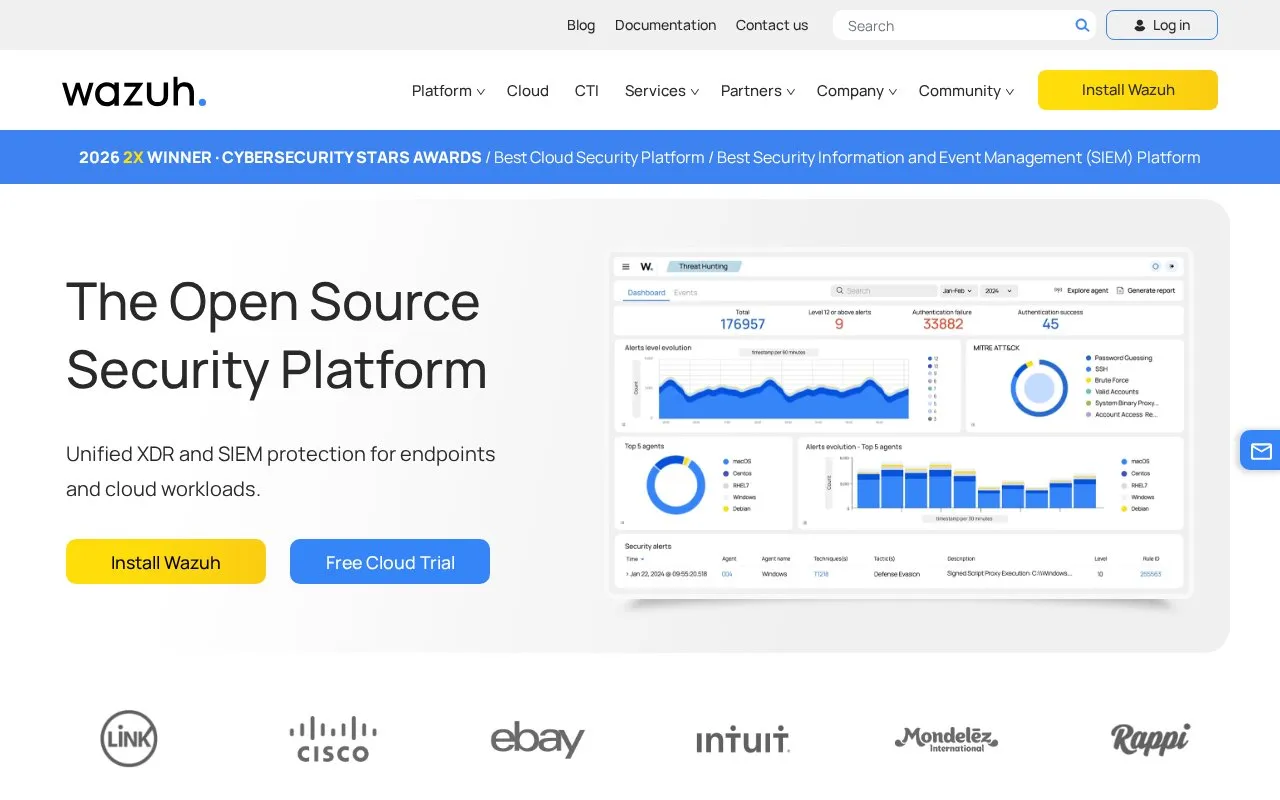Click the Cybersecurity Stars Awards banner
Image resolution: width=1280 pixels, height=800 pixels.
pyautogui.click(x=640, y=157)
